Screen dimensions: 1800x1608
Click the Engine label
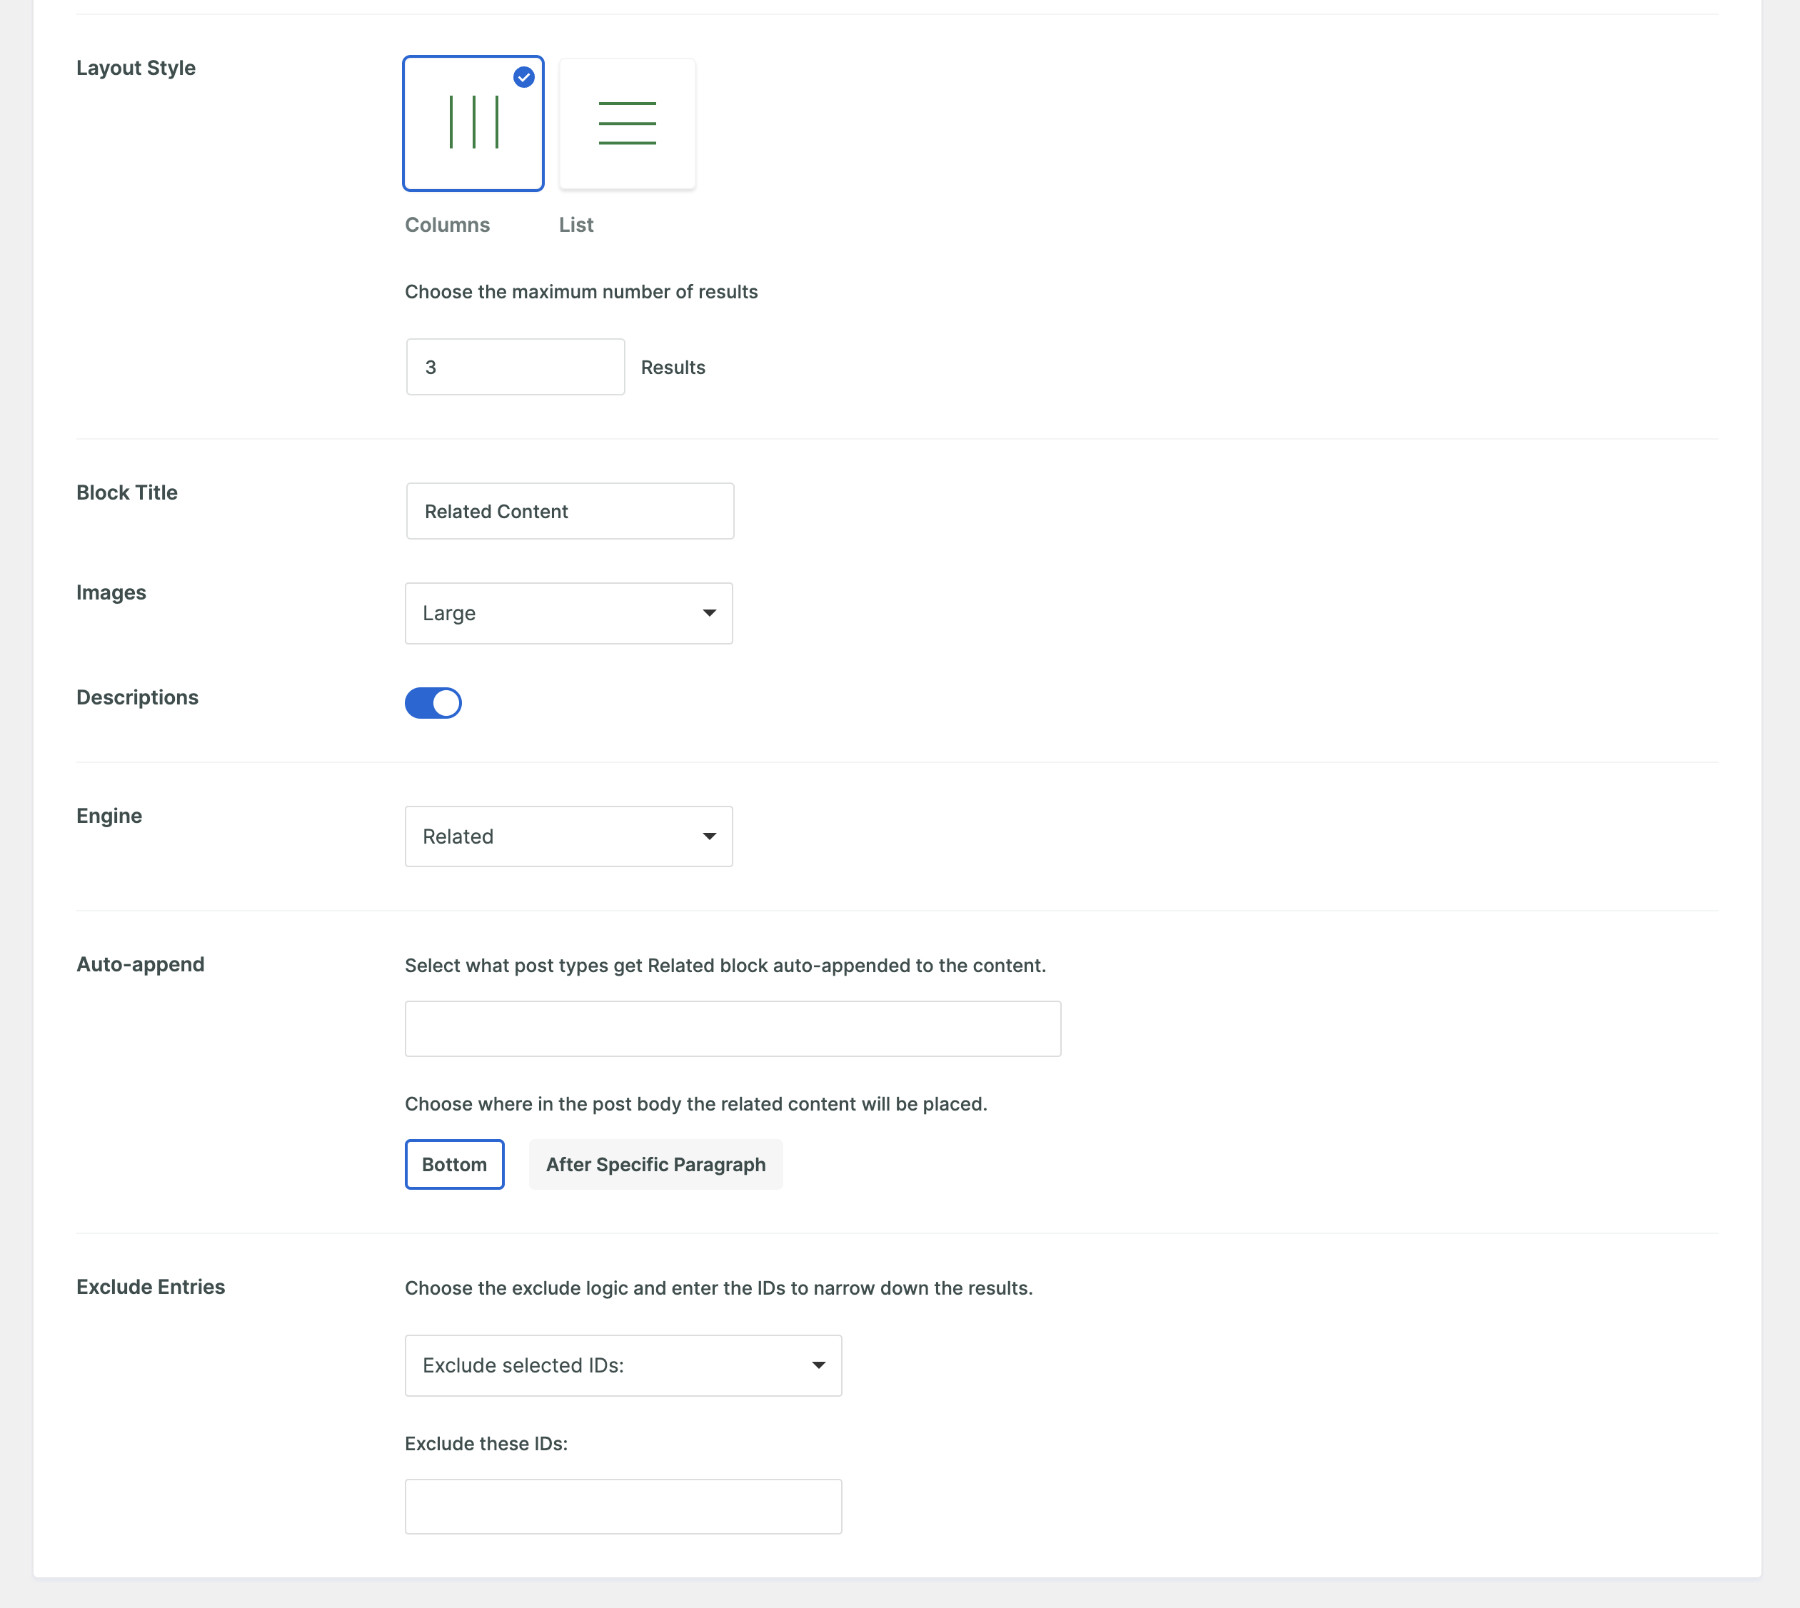pyautogui.click(x=110, y=816)
